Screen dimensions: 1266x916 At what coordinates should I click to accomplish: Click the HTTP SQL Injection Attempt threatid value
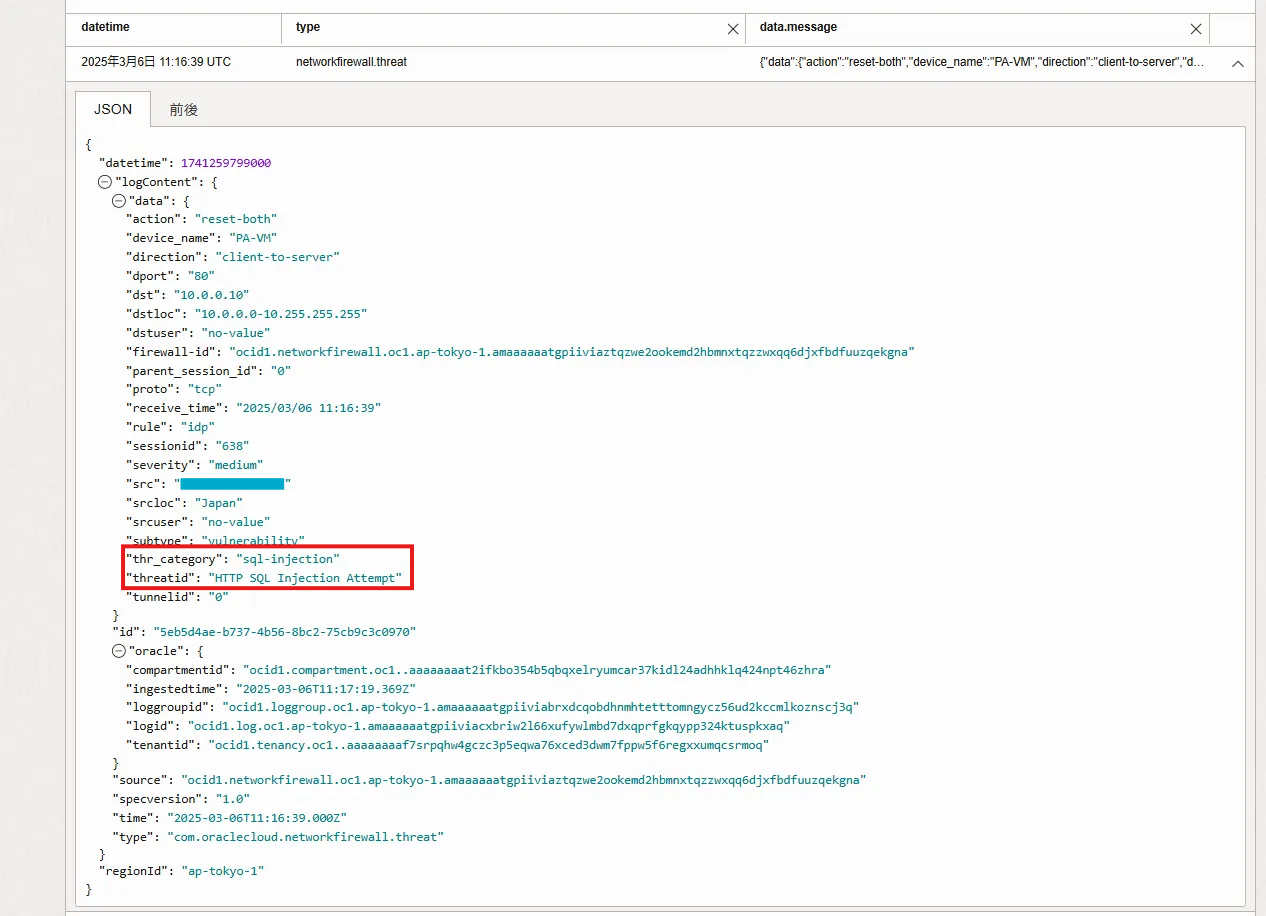pos(305,578)
